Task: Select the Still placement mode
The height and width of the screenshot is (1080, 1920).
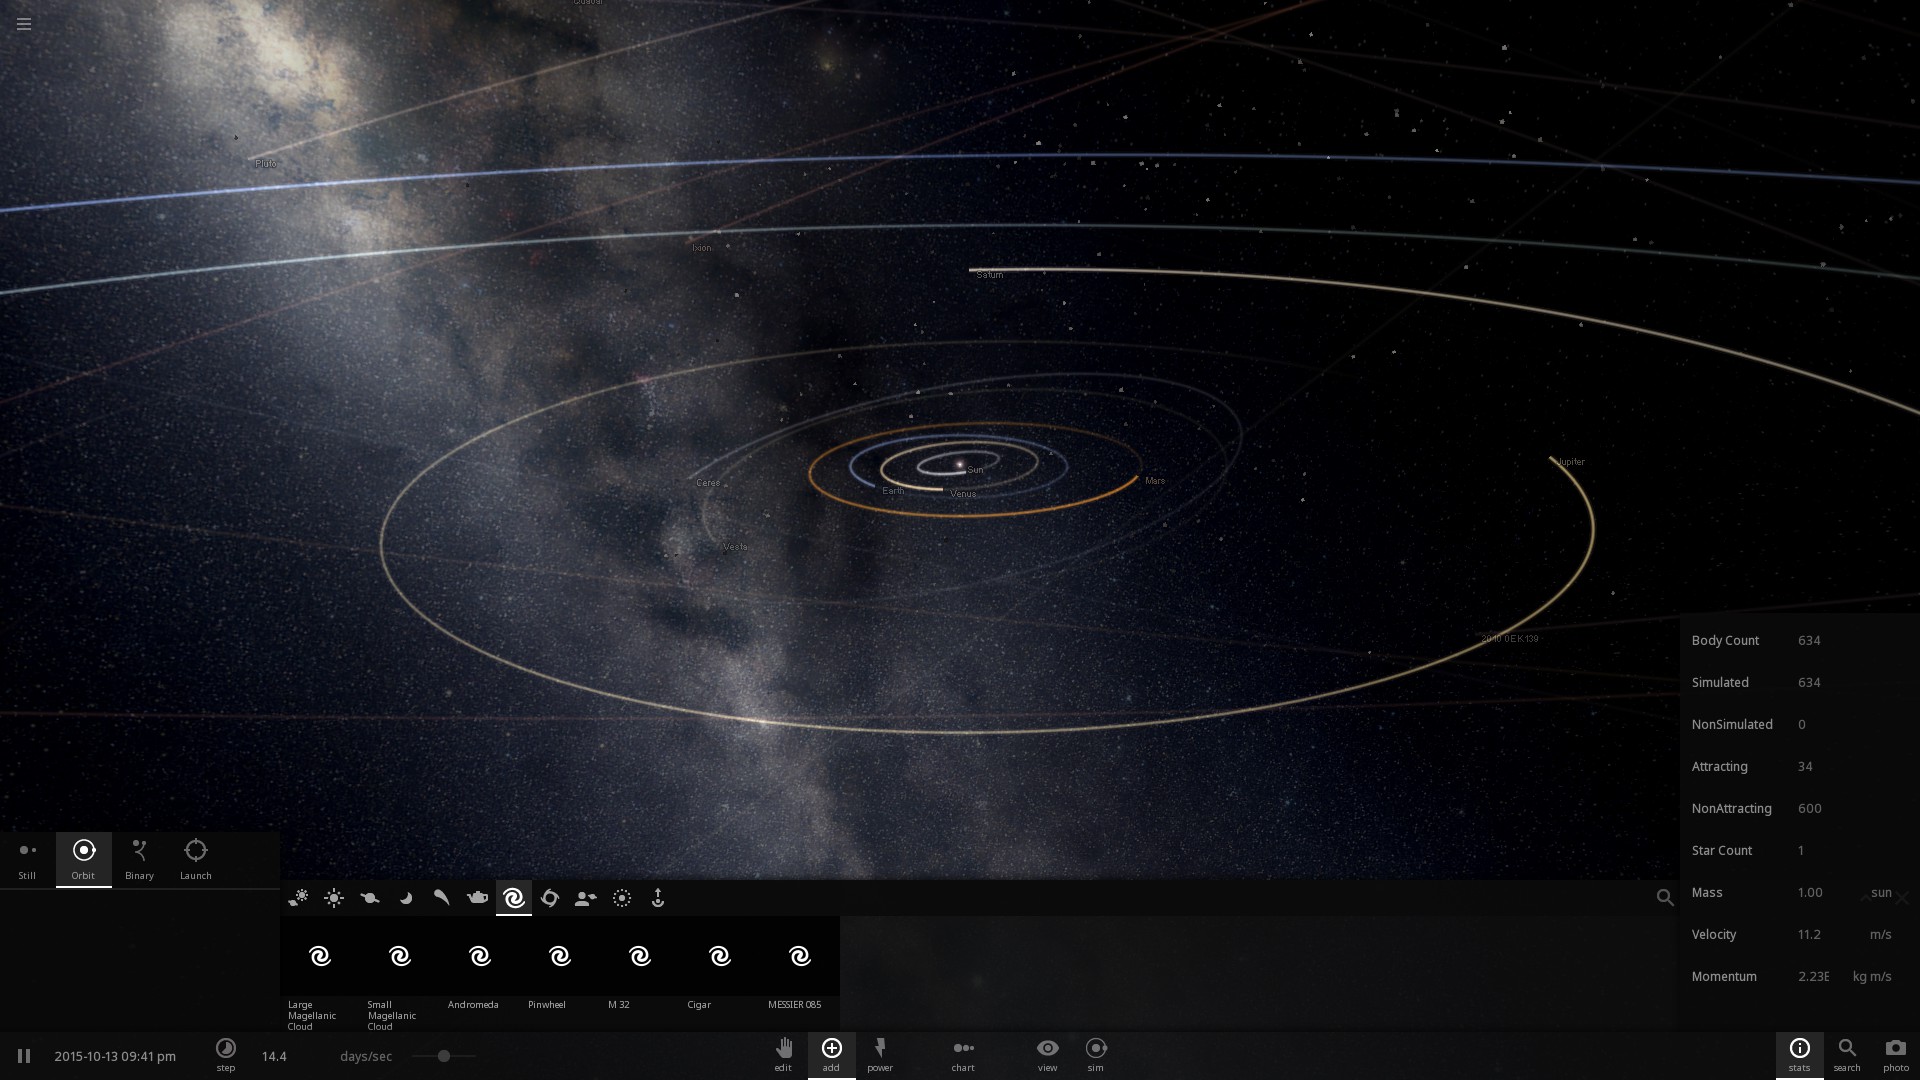Action: [x=27, y=860]
